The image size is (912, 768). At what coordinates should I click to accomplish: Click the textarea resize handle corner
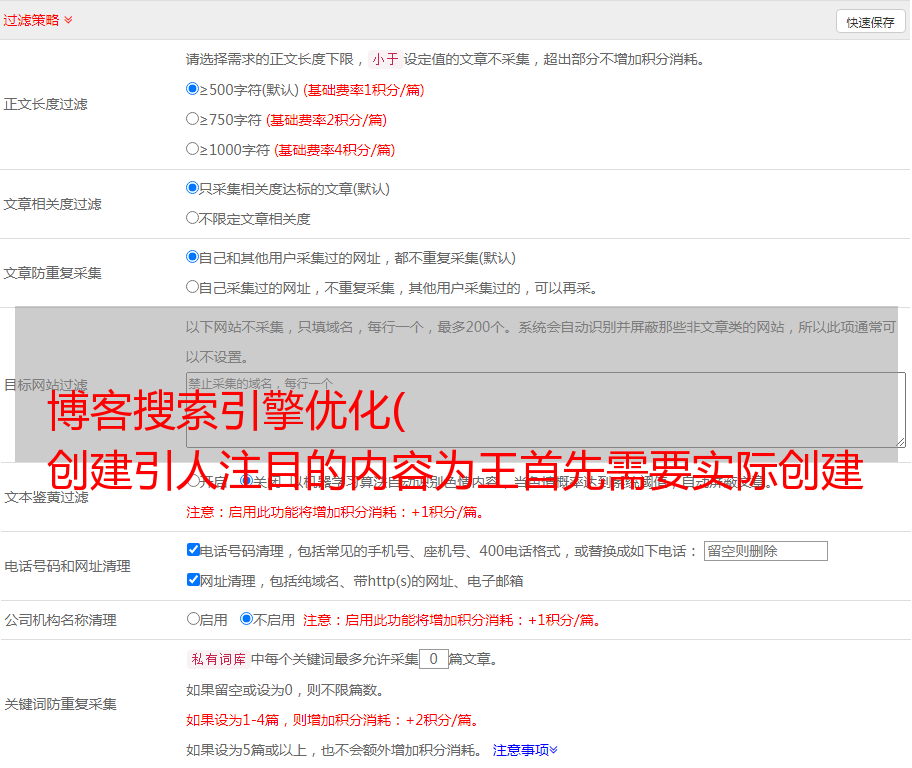click(x=900, y=442)
